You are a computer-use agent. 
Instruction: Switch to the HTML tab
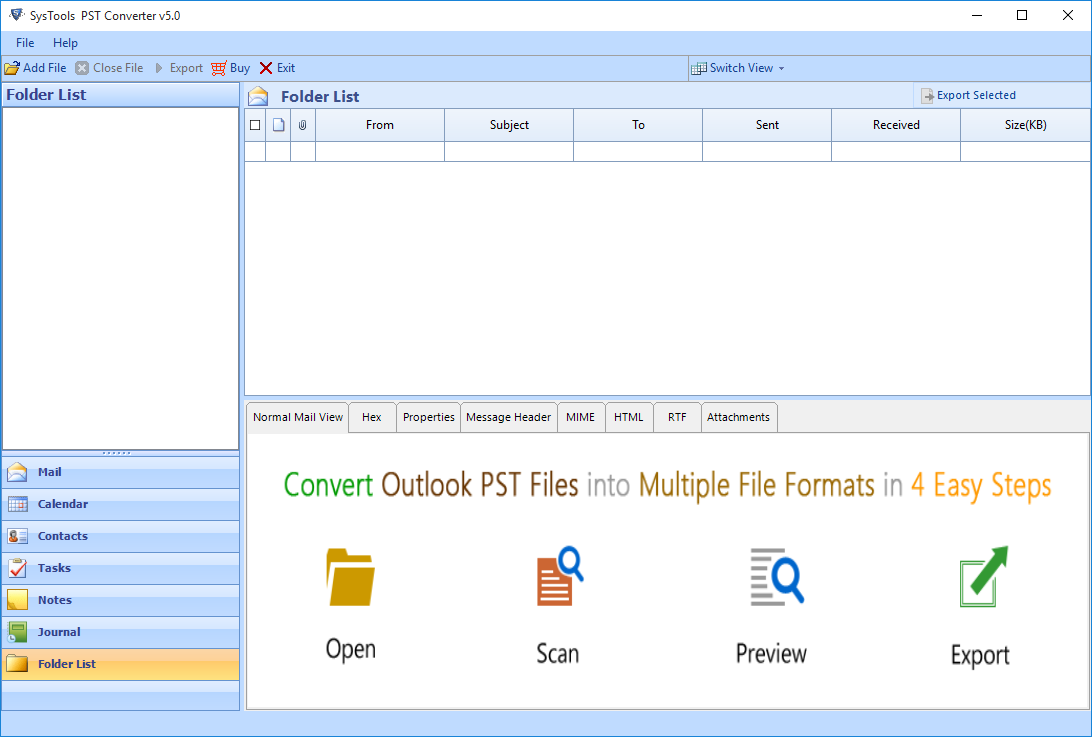point(628,417)
